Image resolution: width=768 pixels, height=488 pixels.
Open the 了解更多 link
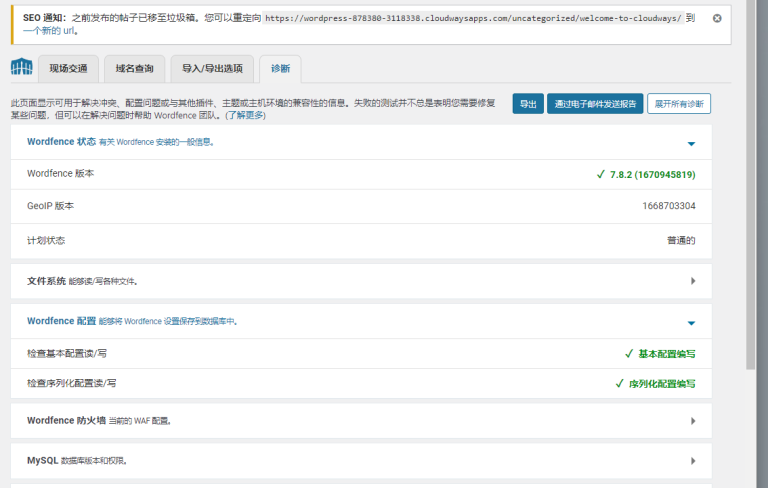(x=246, y=116)
